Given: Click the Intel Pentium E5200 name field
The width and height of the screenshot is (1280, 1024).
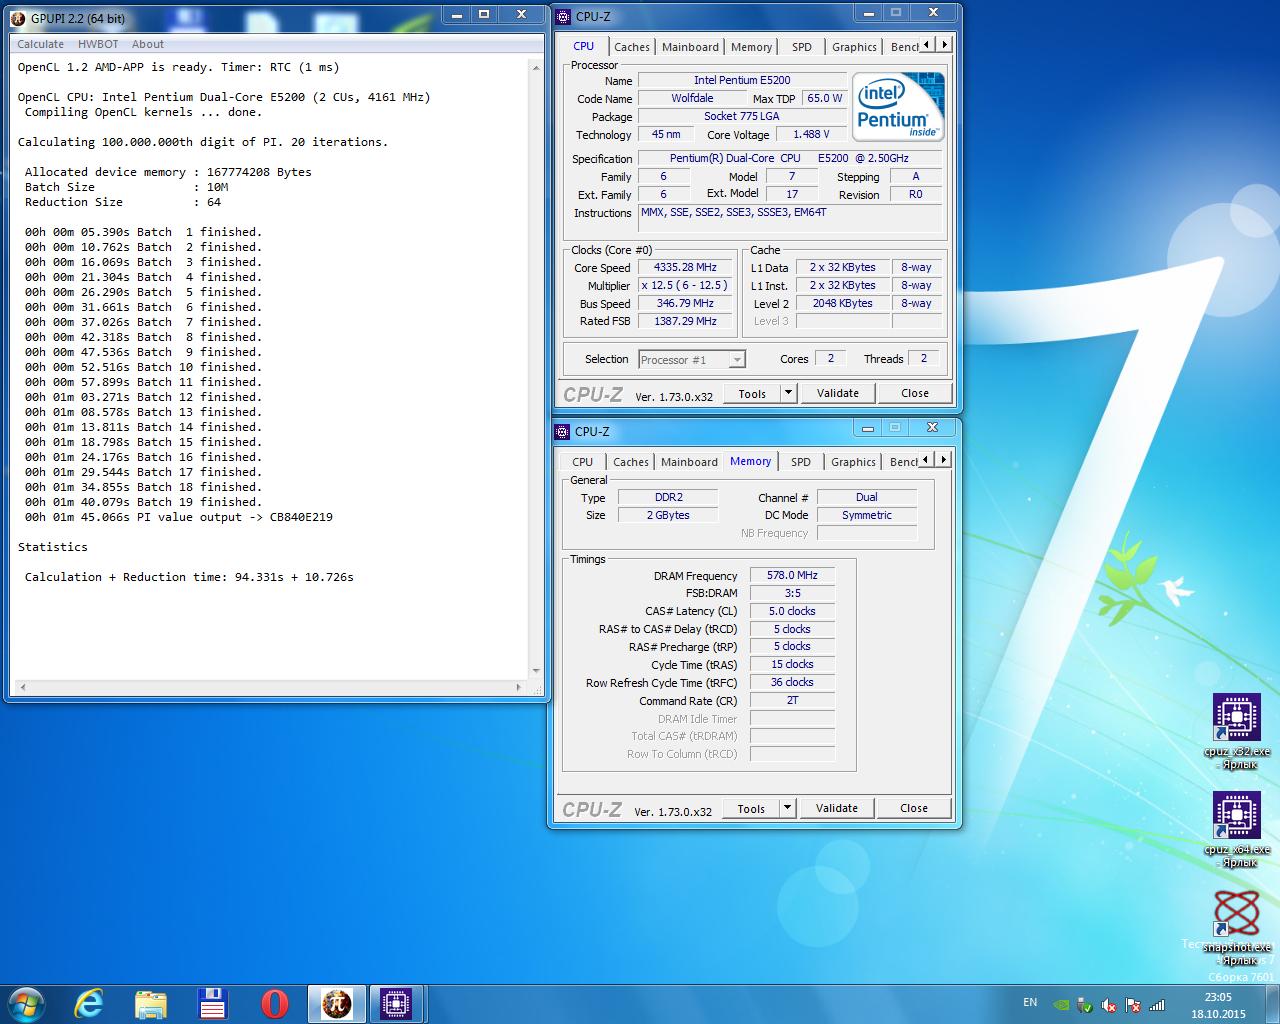Looking at the screenshot, I should click(742, 80).
